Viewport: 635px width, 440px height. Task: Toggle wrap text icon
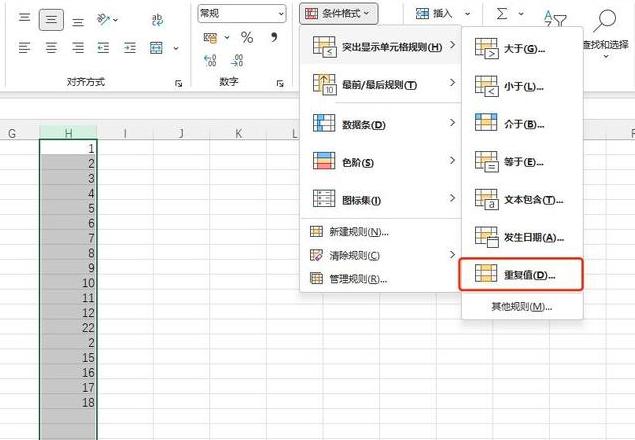click(x=157, y=19)
